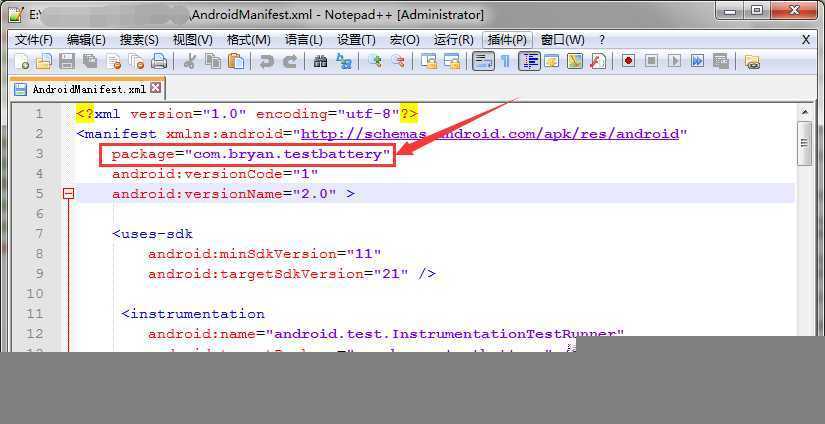Open the 格式(M) menu
The image size is (825, 424).
248,39
